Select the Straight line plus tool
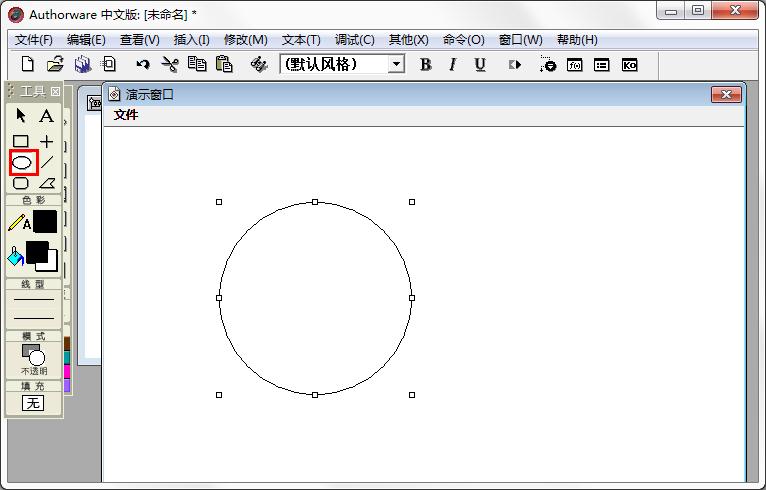This screenshot has width=766, height=490. point(46,141)
